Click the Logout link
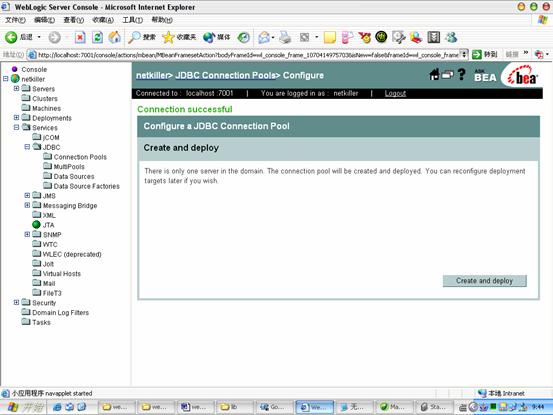553x415 pixels. pyautogui.click(x=395, y=93)
